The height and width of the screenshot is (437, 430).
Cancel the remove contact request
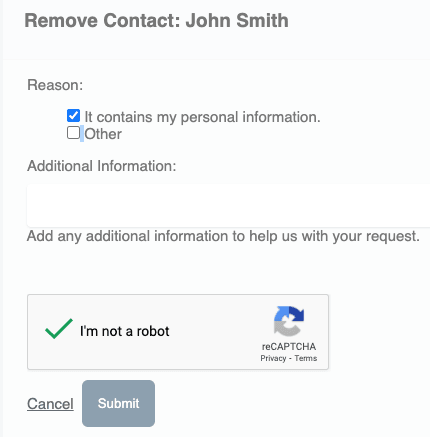50,404
